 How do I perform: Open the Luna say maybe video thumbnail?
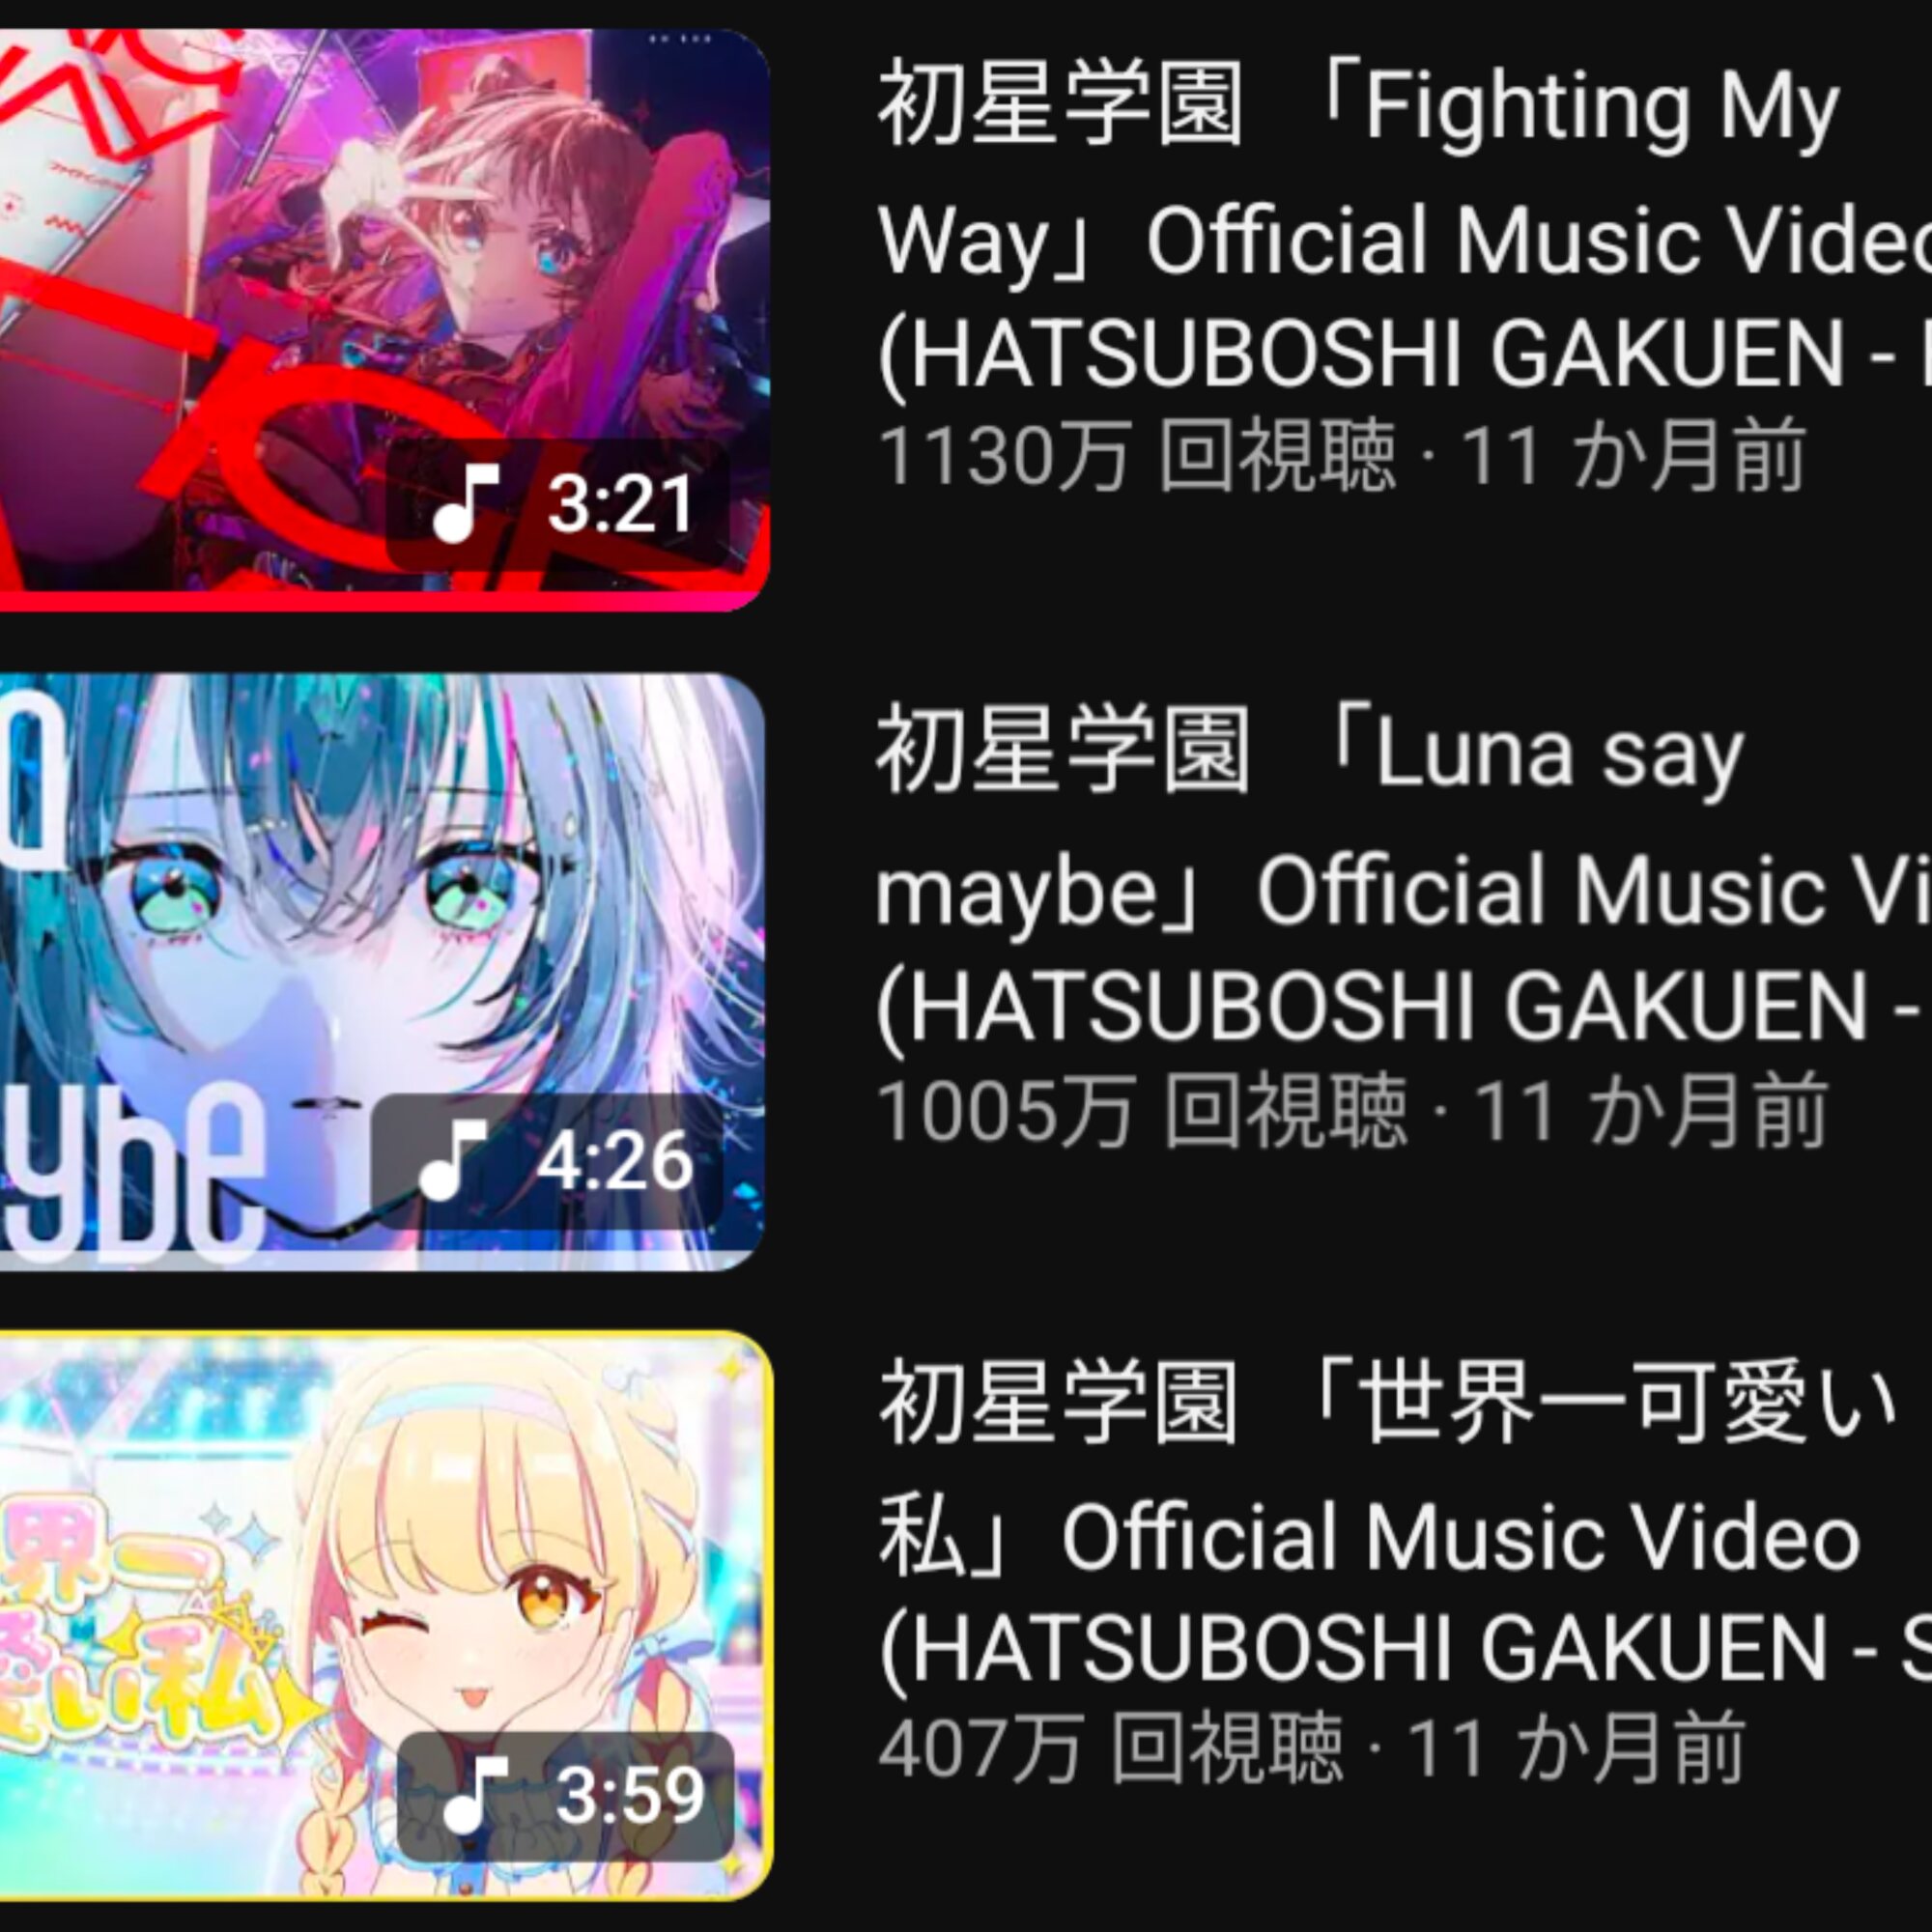click(x=382, y=972)
